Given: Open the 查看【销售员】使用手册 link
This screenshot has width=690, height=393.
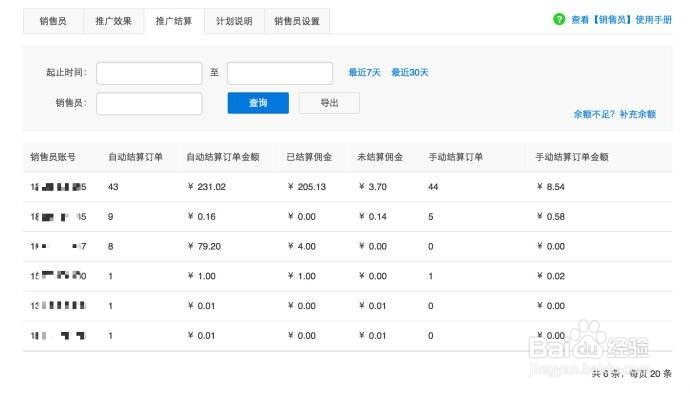Looking at the screenshot, I should click(x=621, y=20).
